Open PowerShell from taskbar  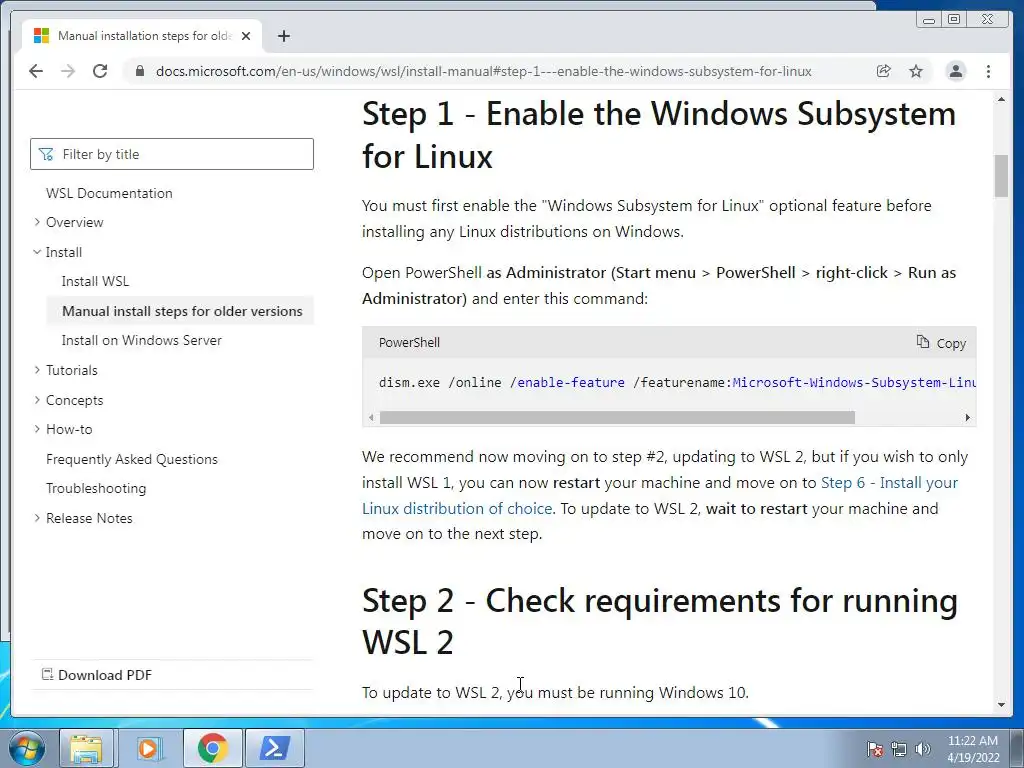pos(275,748)
